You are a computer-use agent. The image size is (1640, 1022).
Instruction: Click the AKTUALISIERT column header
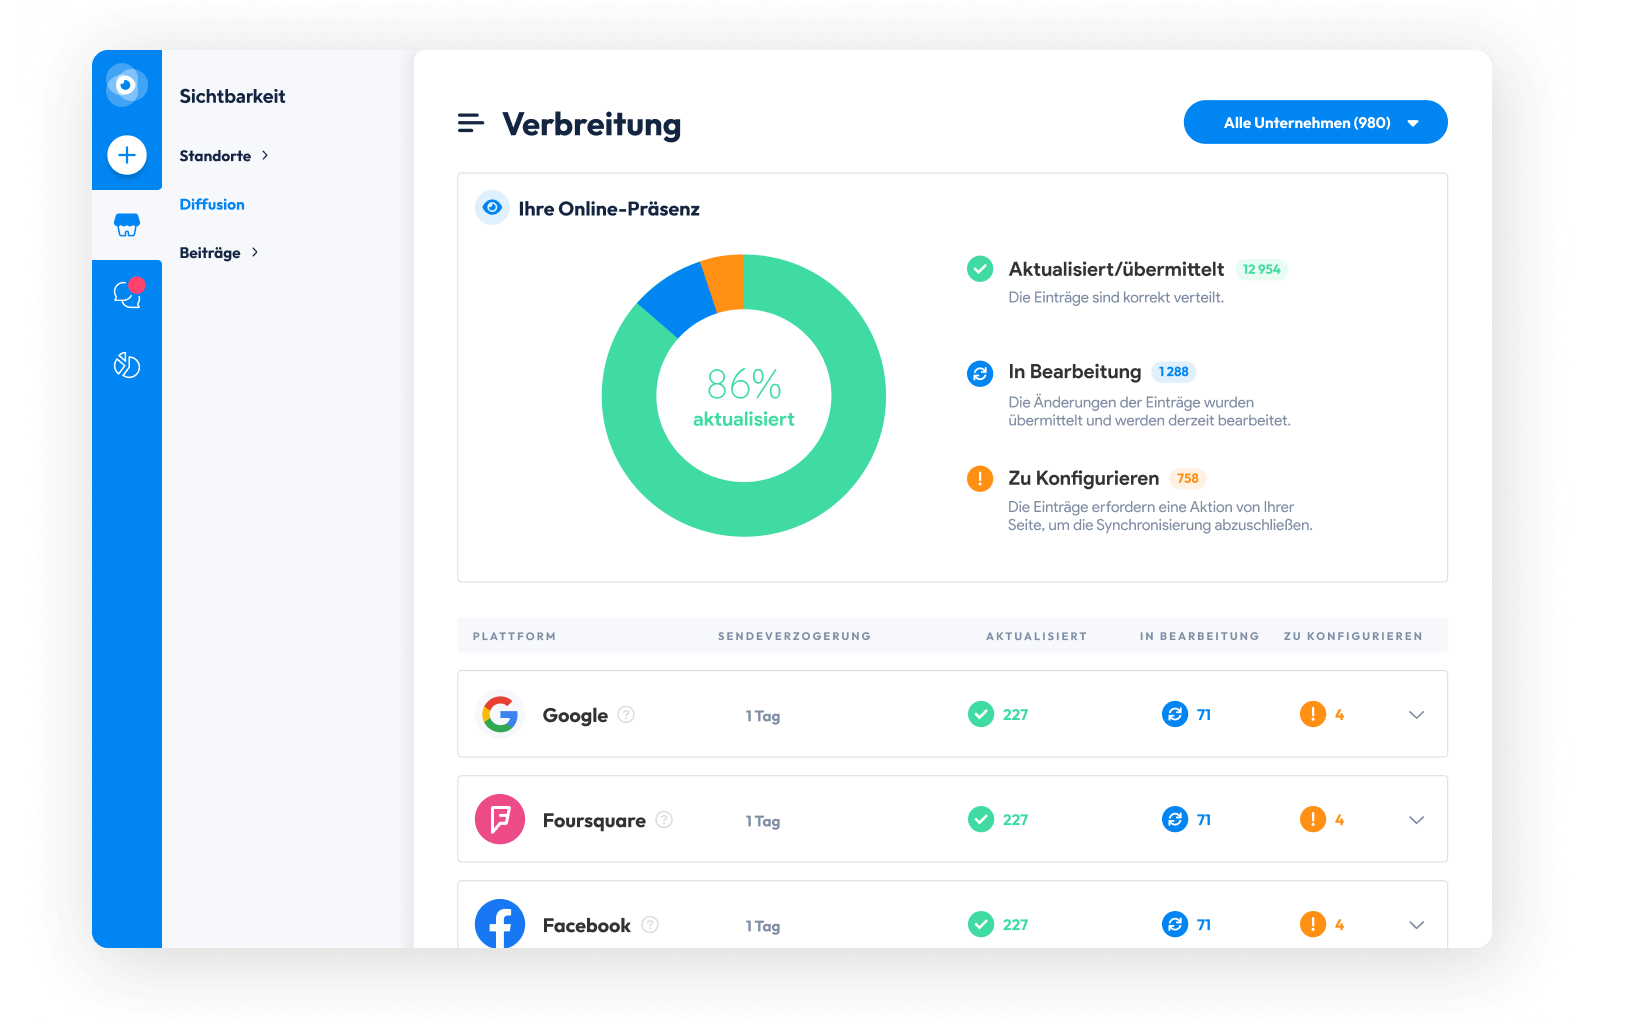(1036, 636)
